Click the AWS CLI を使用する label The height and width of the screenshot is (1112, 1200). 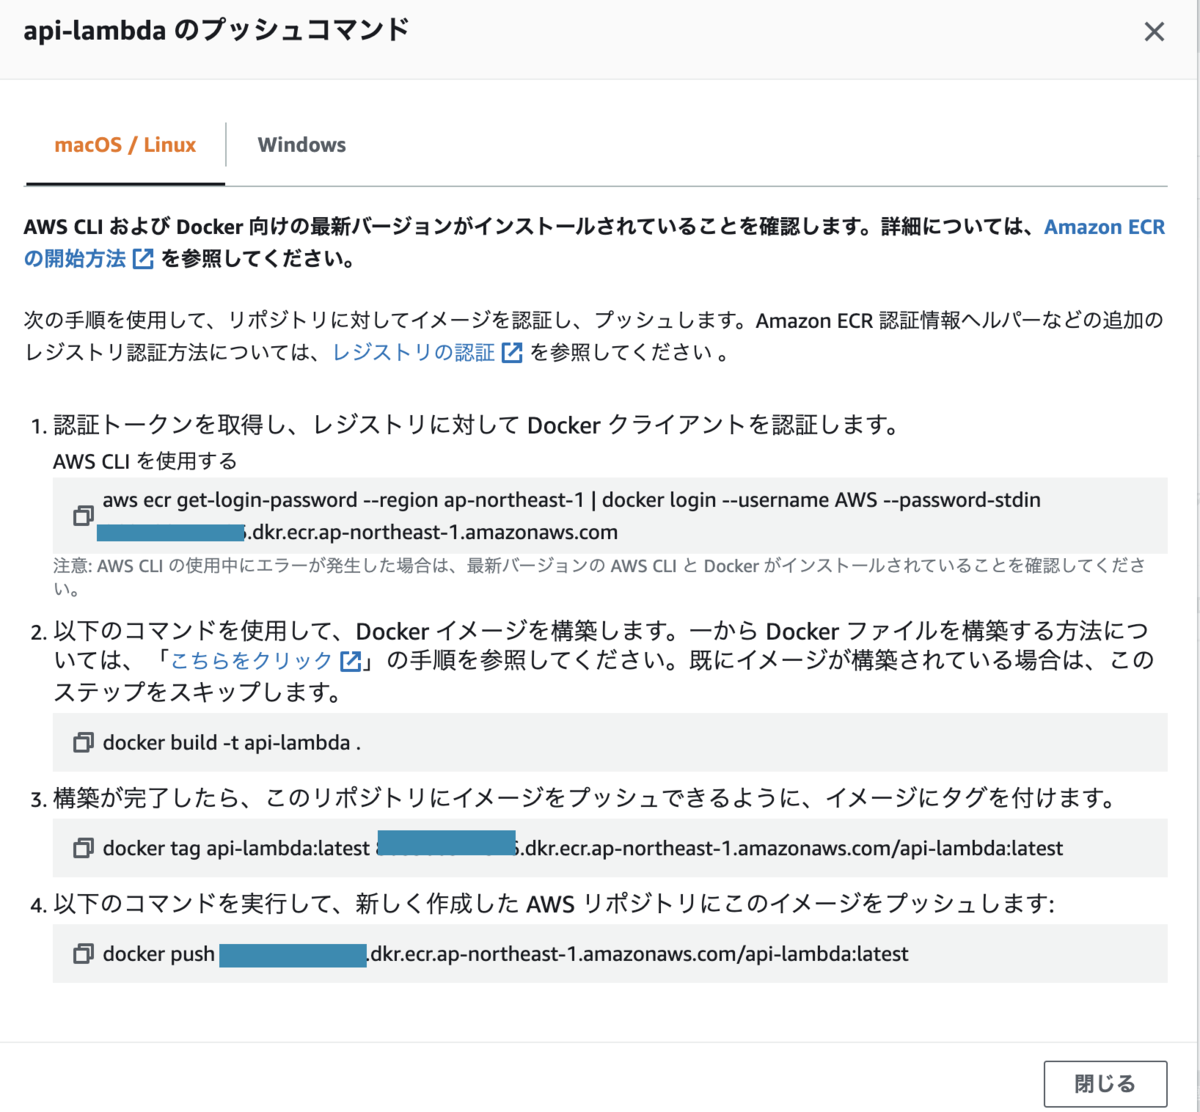pyautogui.click(x=145, y=461)
